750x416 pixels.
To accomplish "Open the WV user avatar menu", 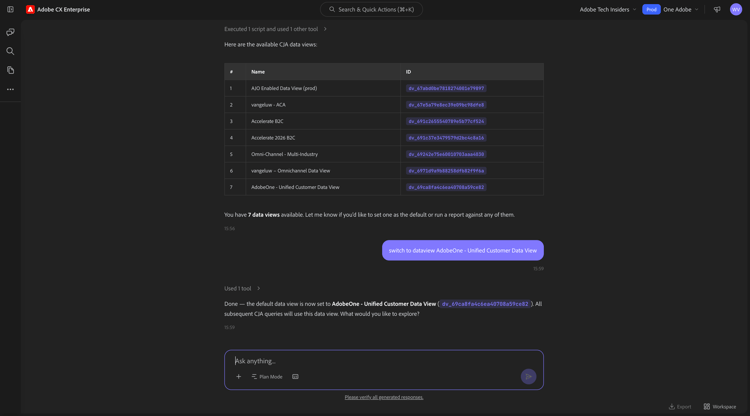I will click(736, 9).
